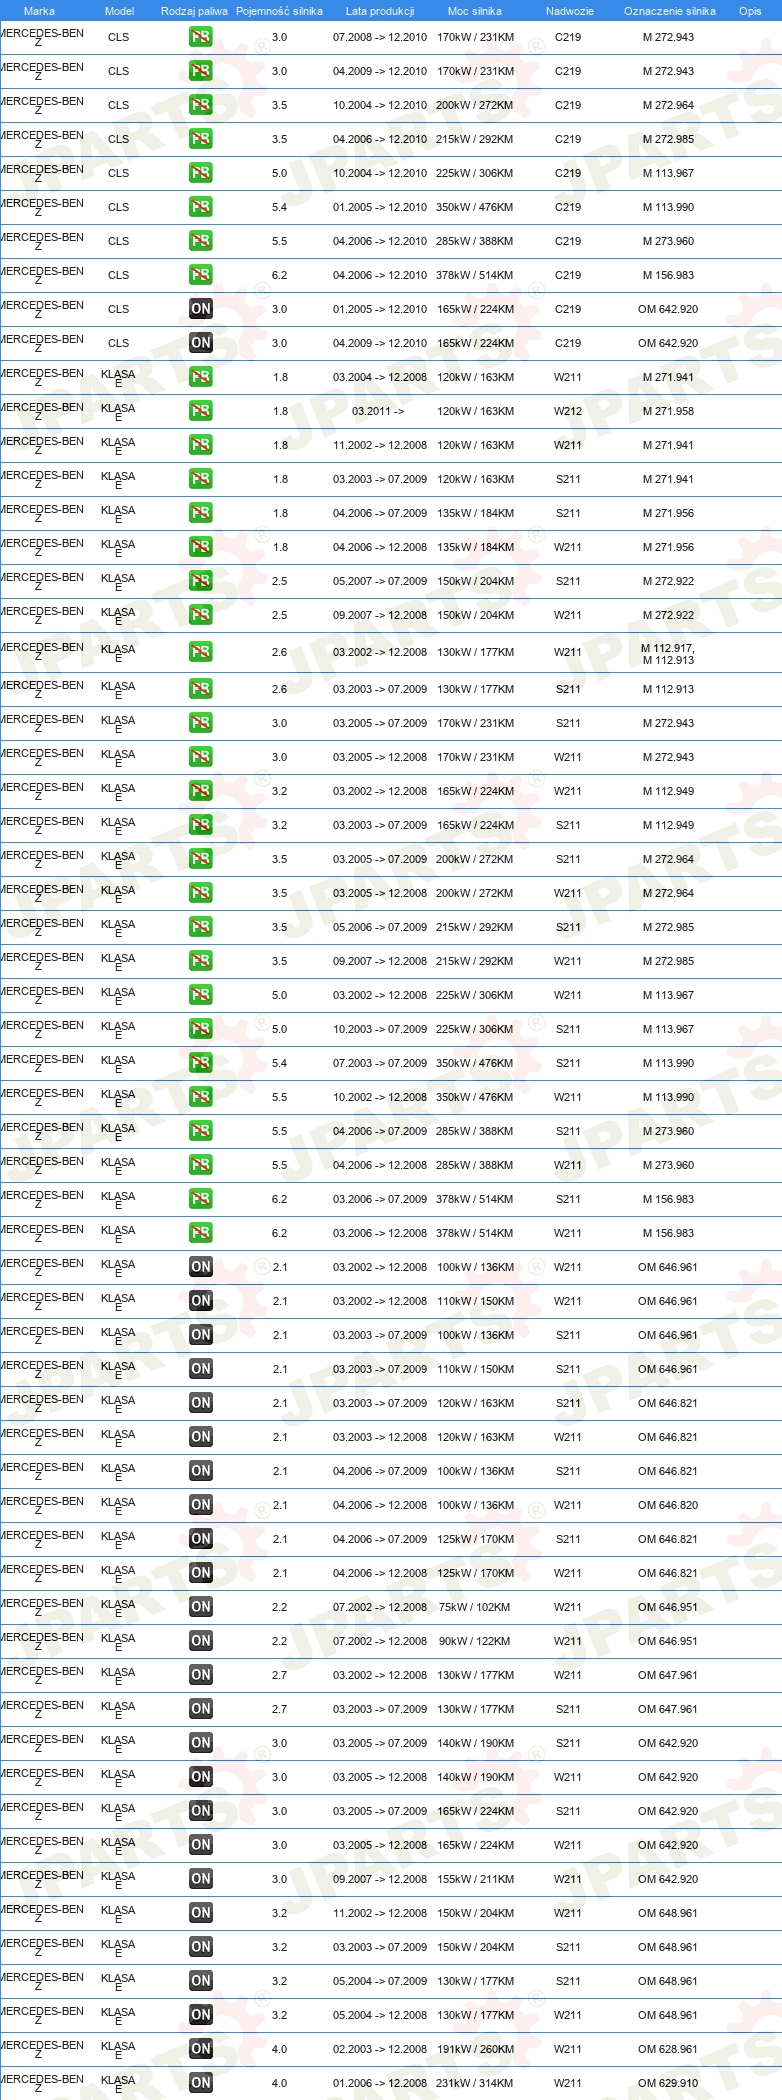The height and width of the screenshot is (2100, 782).
Task: Click diesel ON icon in 90kW / 122KM row
Action: pyautogui.click(x=201, y=1641)
